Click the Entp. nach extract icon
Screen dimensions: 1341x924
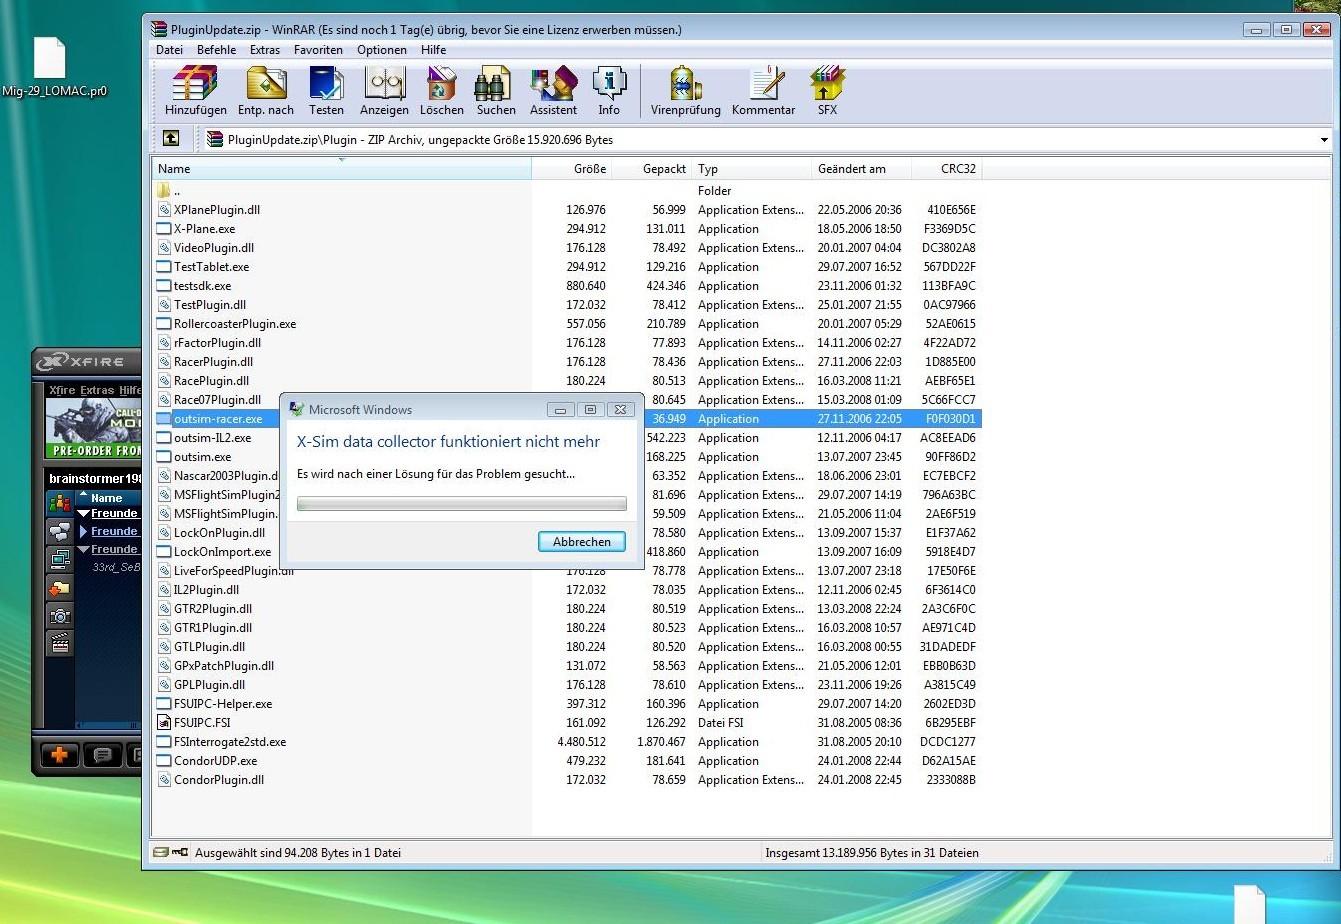(x=266, y=92)
